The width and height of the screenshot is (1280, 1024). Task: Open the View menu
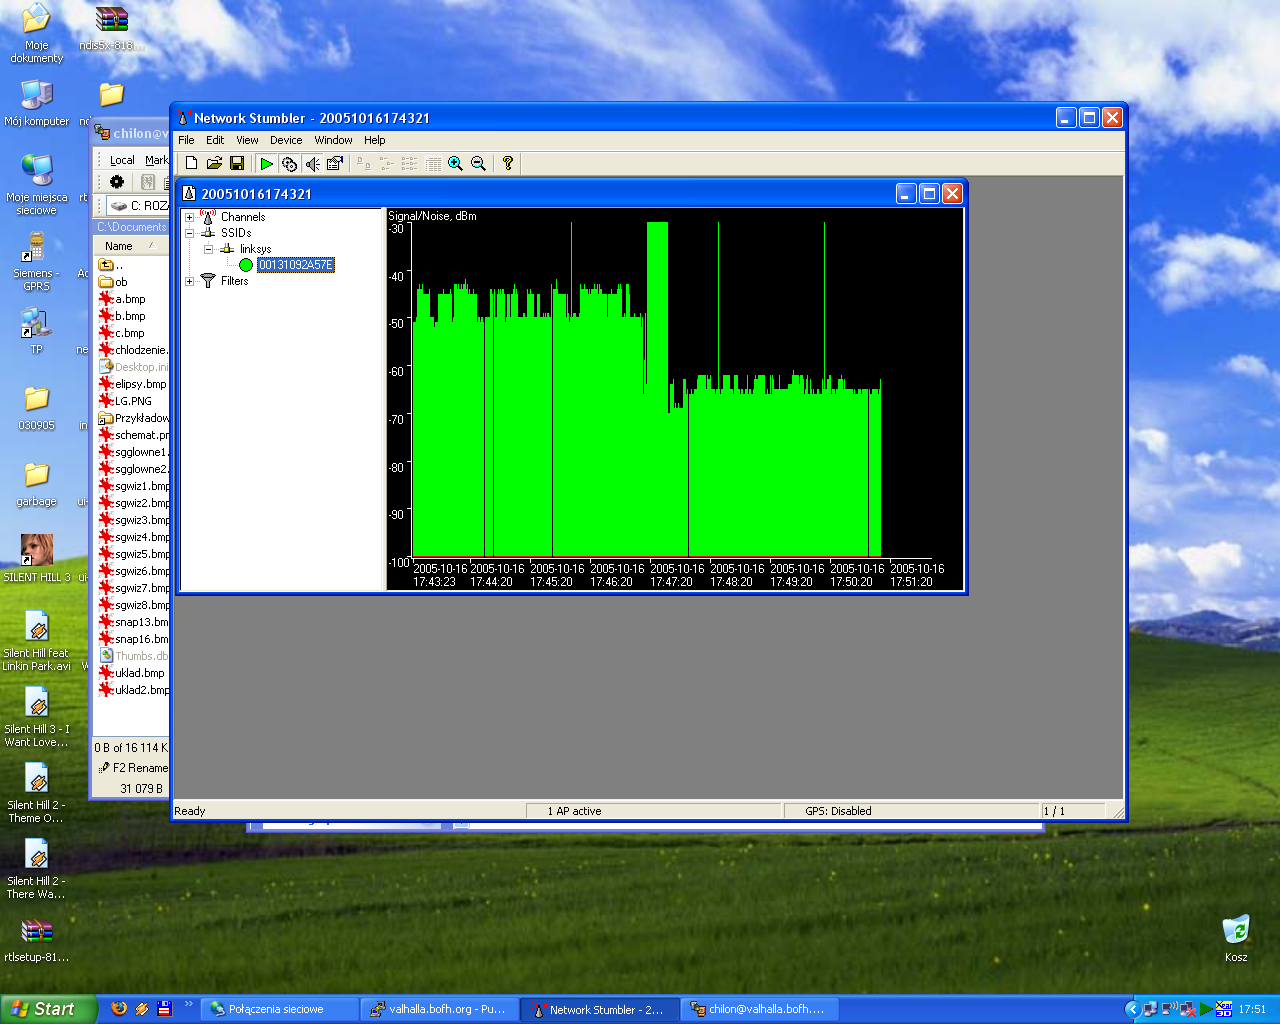247,140
